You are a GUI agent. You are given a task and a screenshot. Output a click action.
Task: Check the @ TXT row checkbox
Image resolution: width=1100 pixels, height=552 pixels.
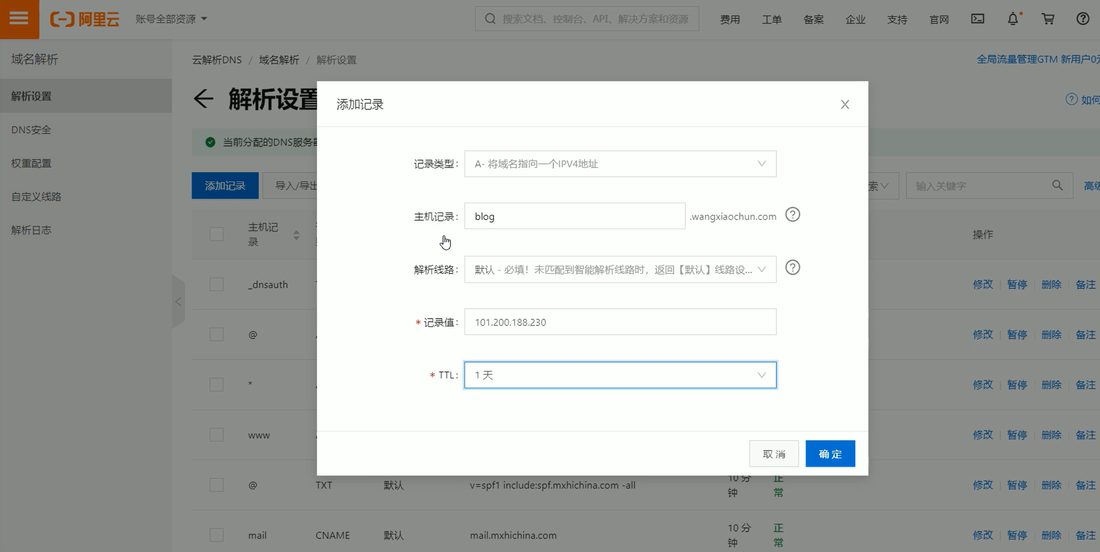pos(216,485)
